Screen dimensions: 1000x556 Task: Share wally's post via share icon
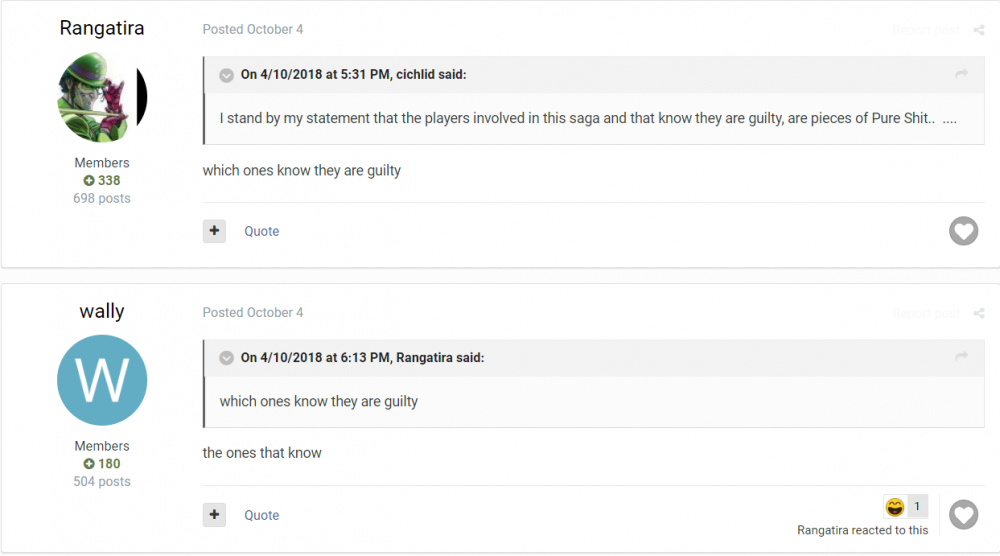point(979,313)
